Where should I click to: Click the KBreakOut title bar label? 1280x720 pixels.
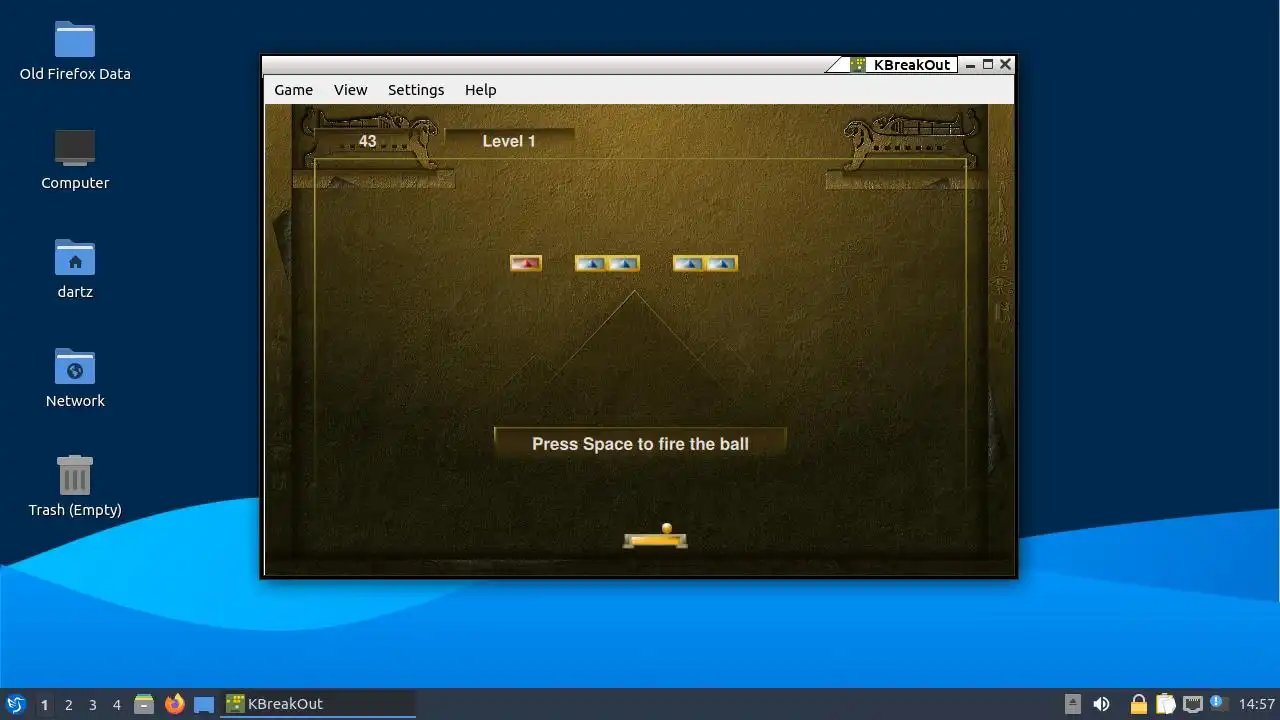[911, 65]
